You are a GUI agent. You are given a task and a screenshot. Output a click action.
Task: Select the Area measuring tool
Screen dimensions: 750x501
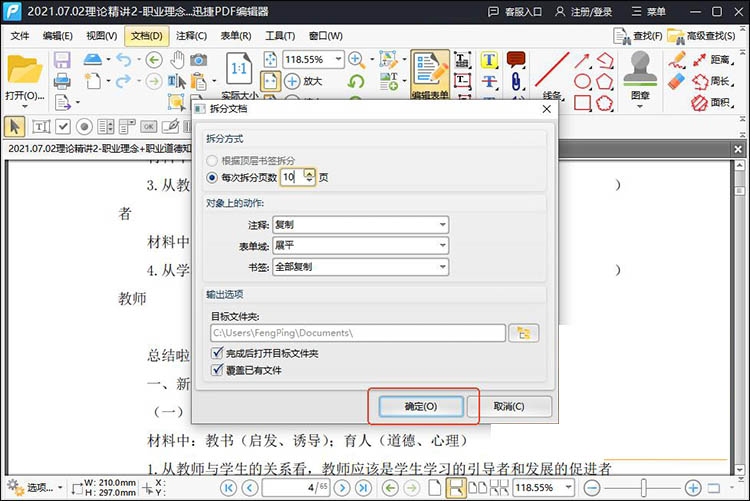(714, 102)
